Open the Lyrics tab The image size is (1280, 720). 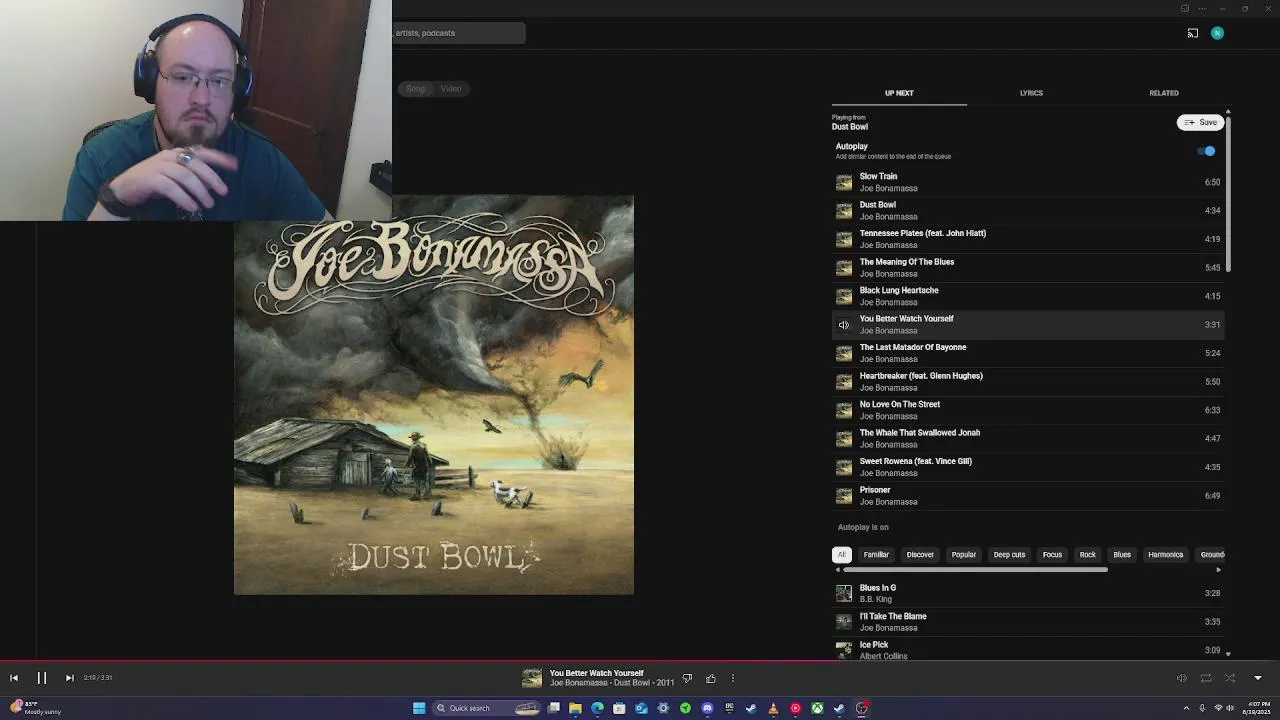click(1031, 93)
